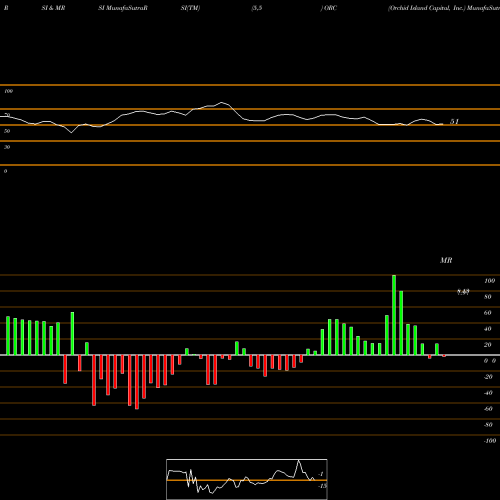Click the "SI(TM)" header label
The height and width of the screenshot is (500, 500).
point(190,8)
